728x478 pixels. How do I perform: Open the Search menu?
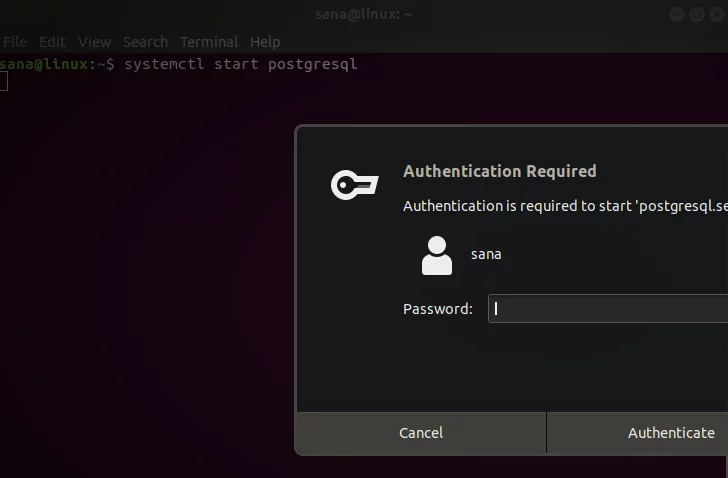coord(145,42)
